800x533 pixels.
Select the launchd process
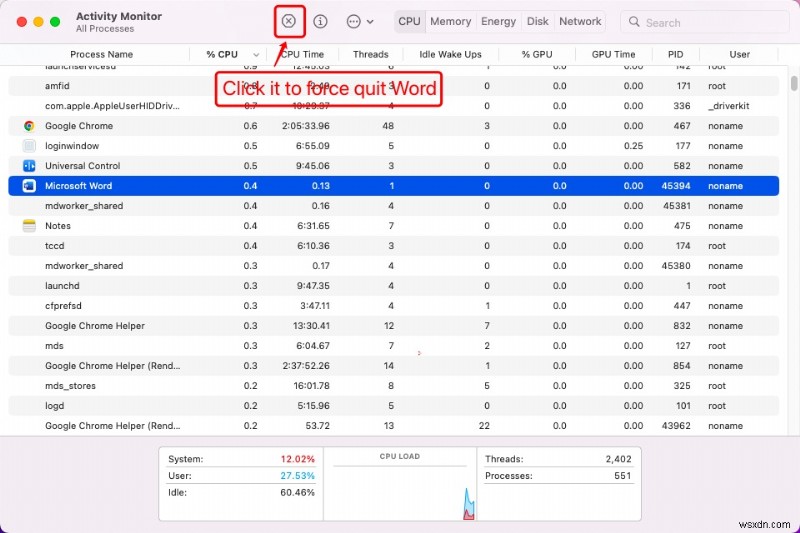point(62,286)
